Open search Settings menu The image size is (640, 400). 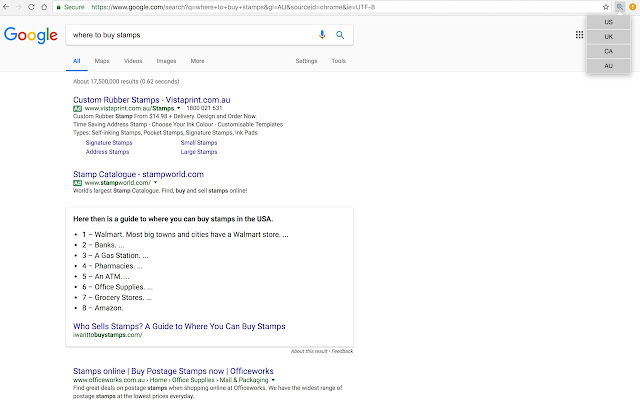pos(307,61)
